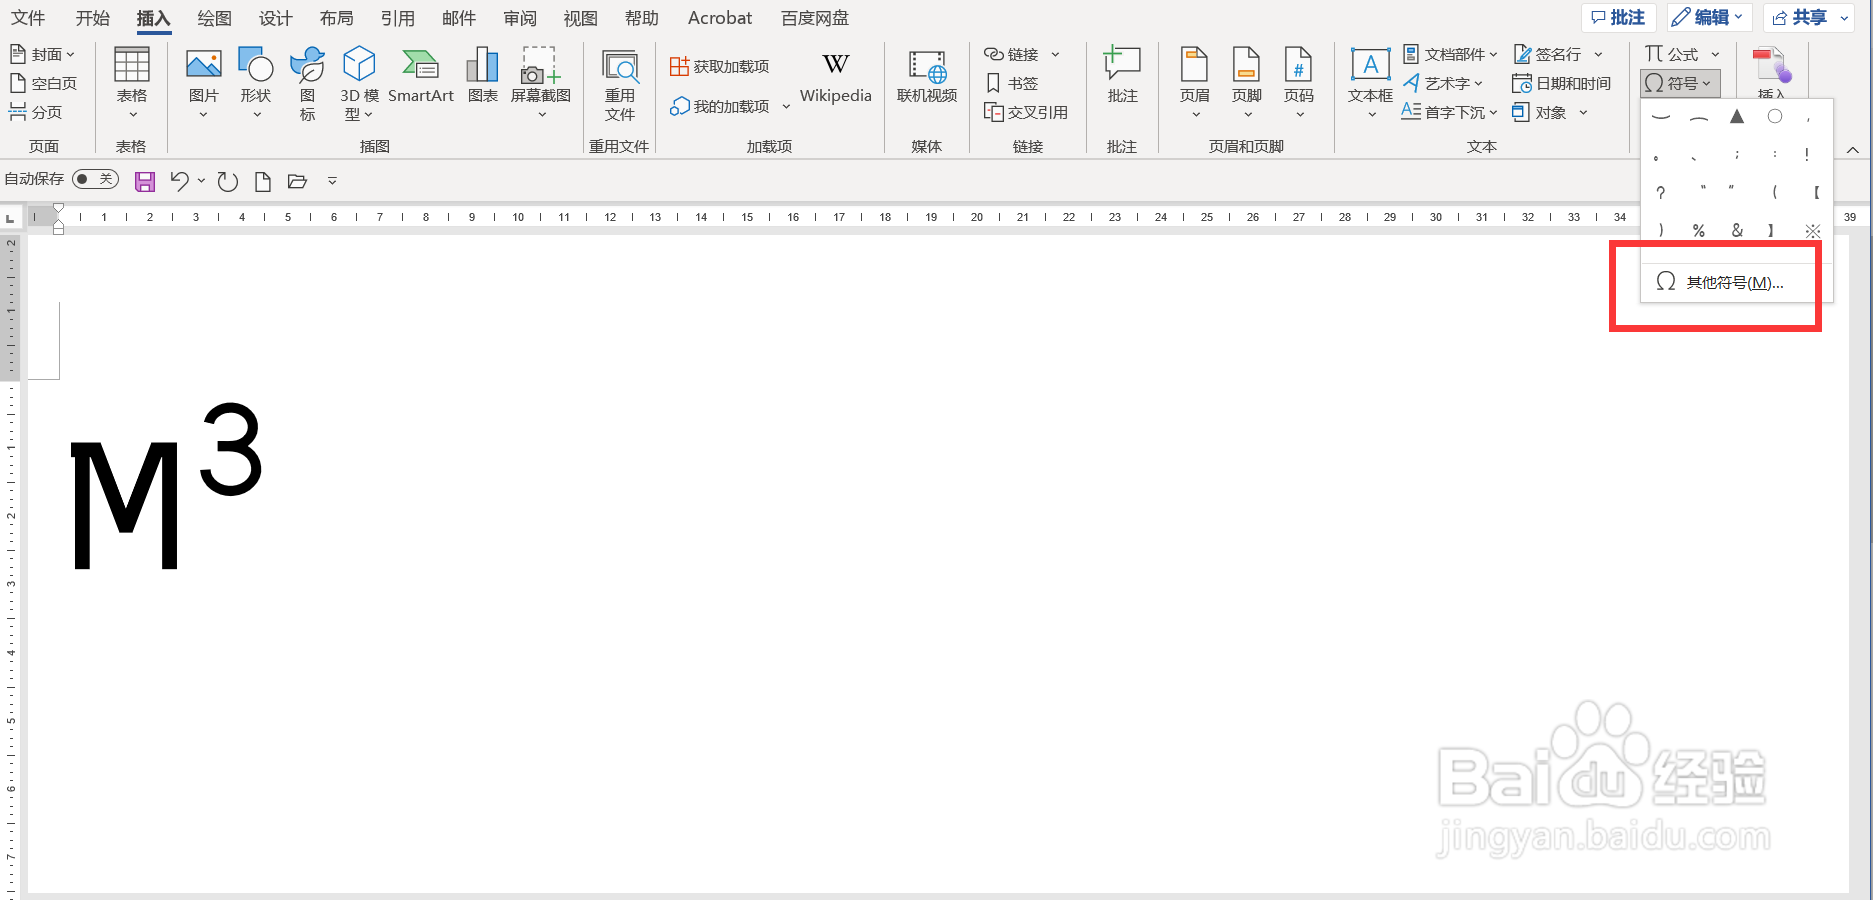Insert a 文本框 text box
The image size is (1873, 900).
point(1370,83)
